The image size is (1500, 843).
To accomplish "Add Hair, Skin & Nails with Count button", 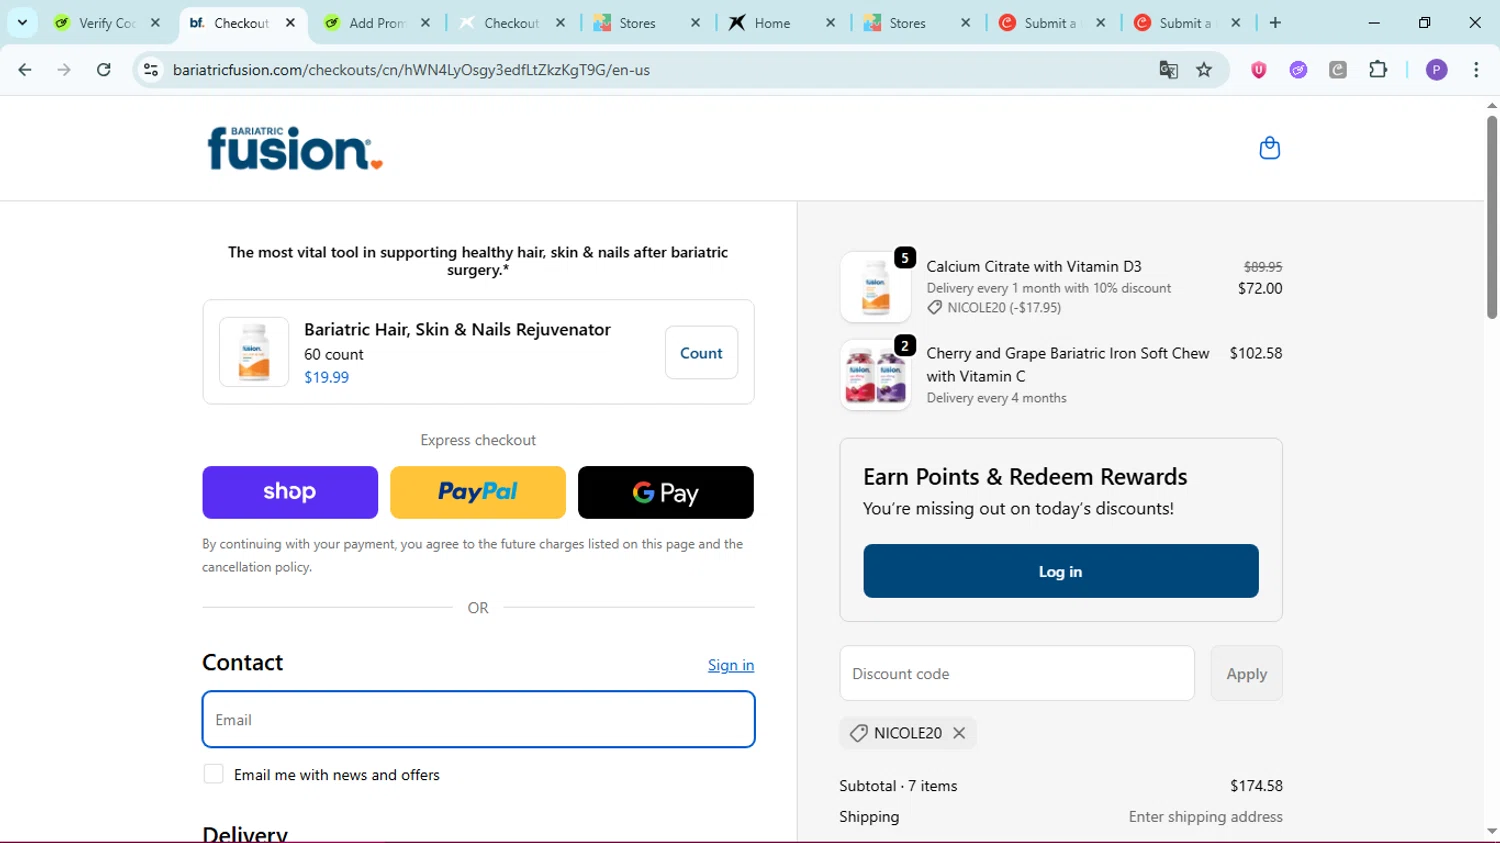I will (701, 353).
